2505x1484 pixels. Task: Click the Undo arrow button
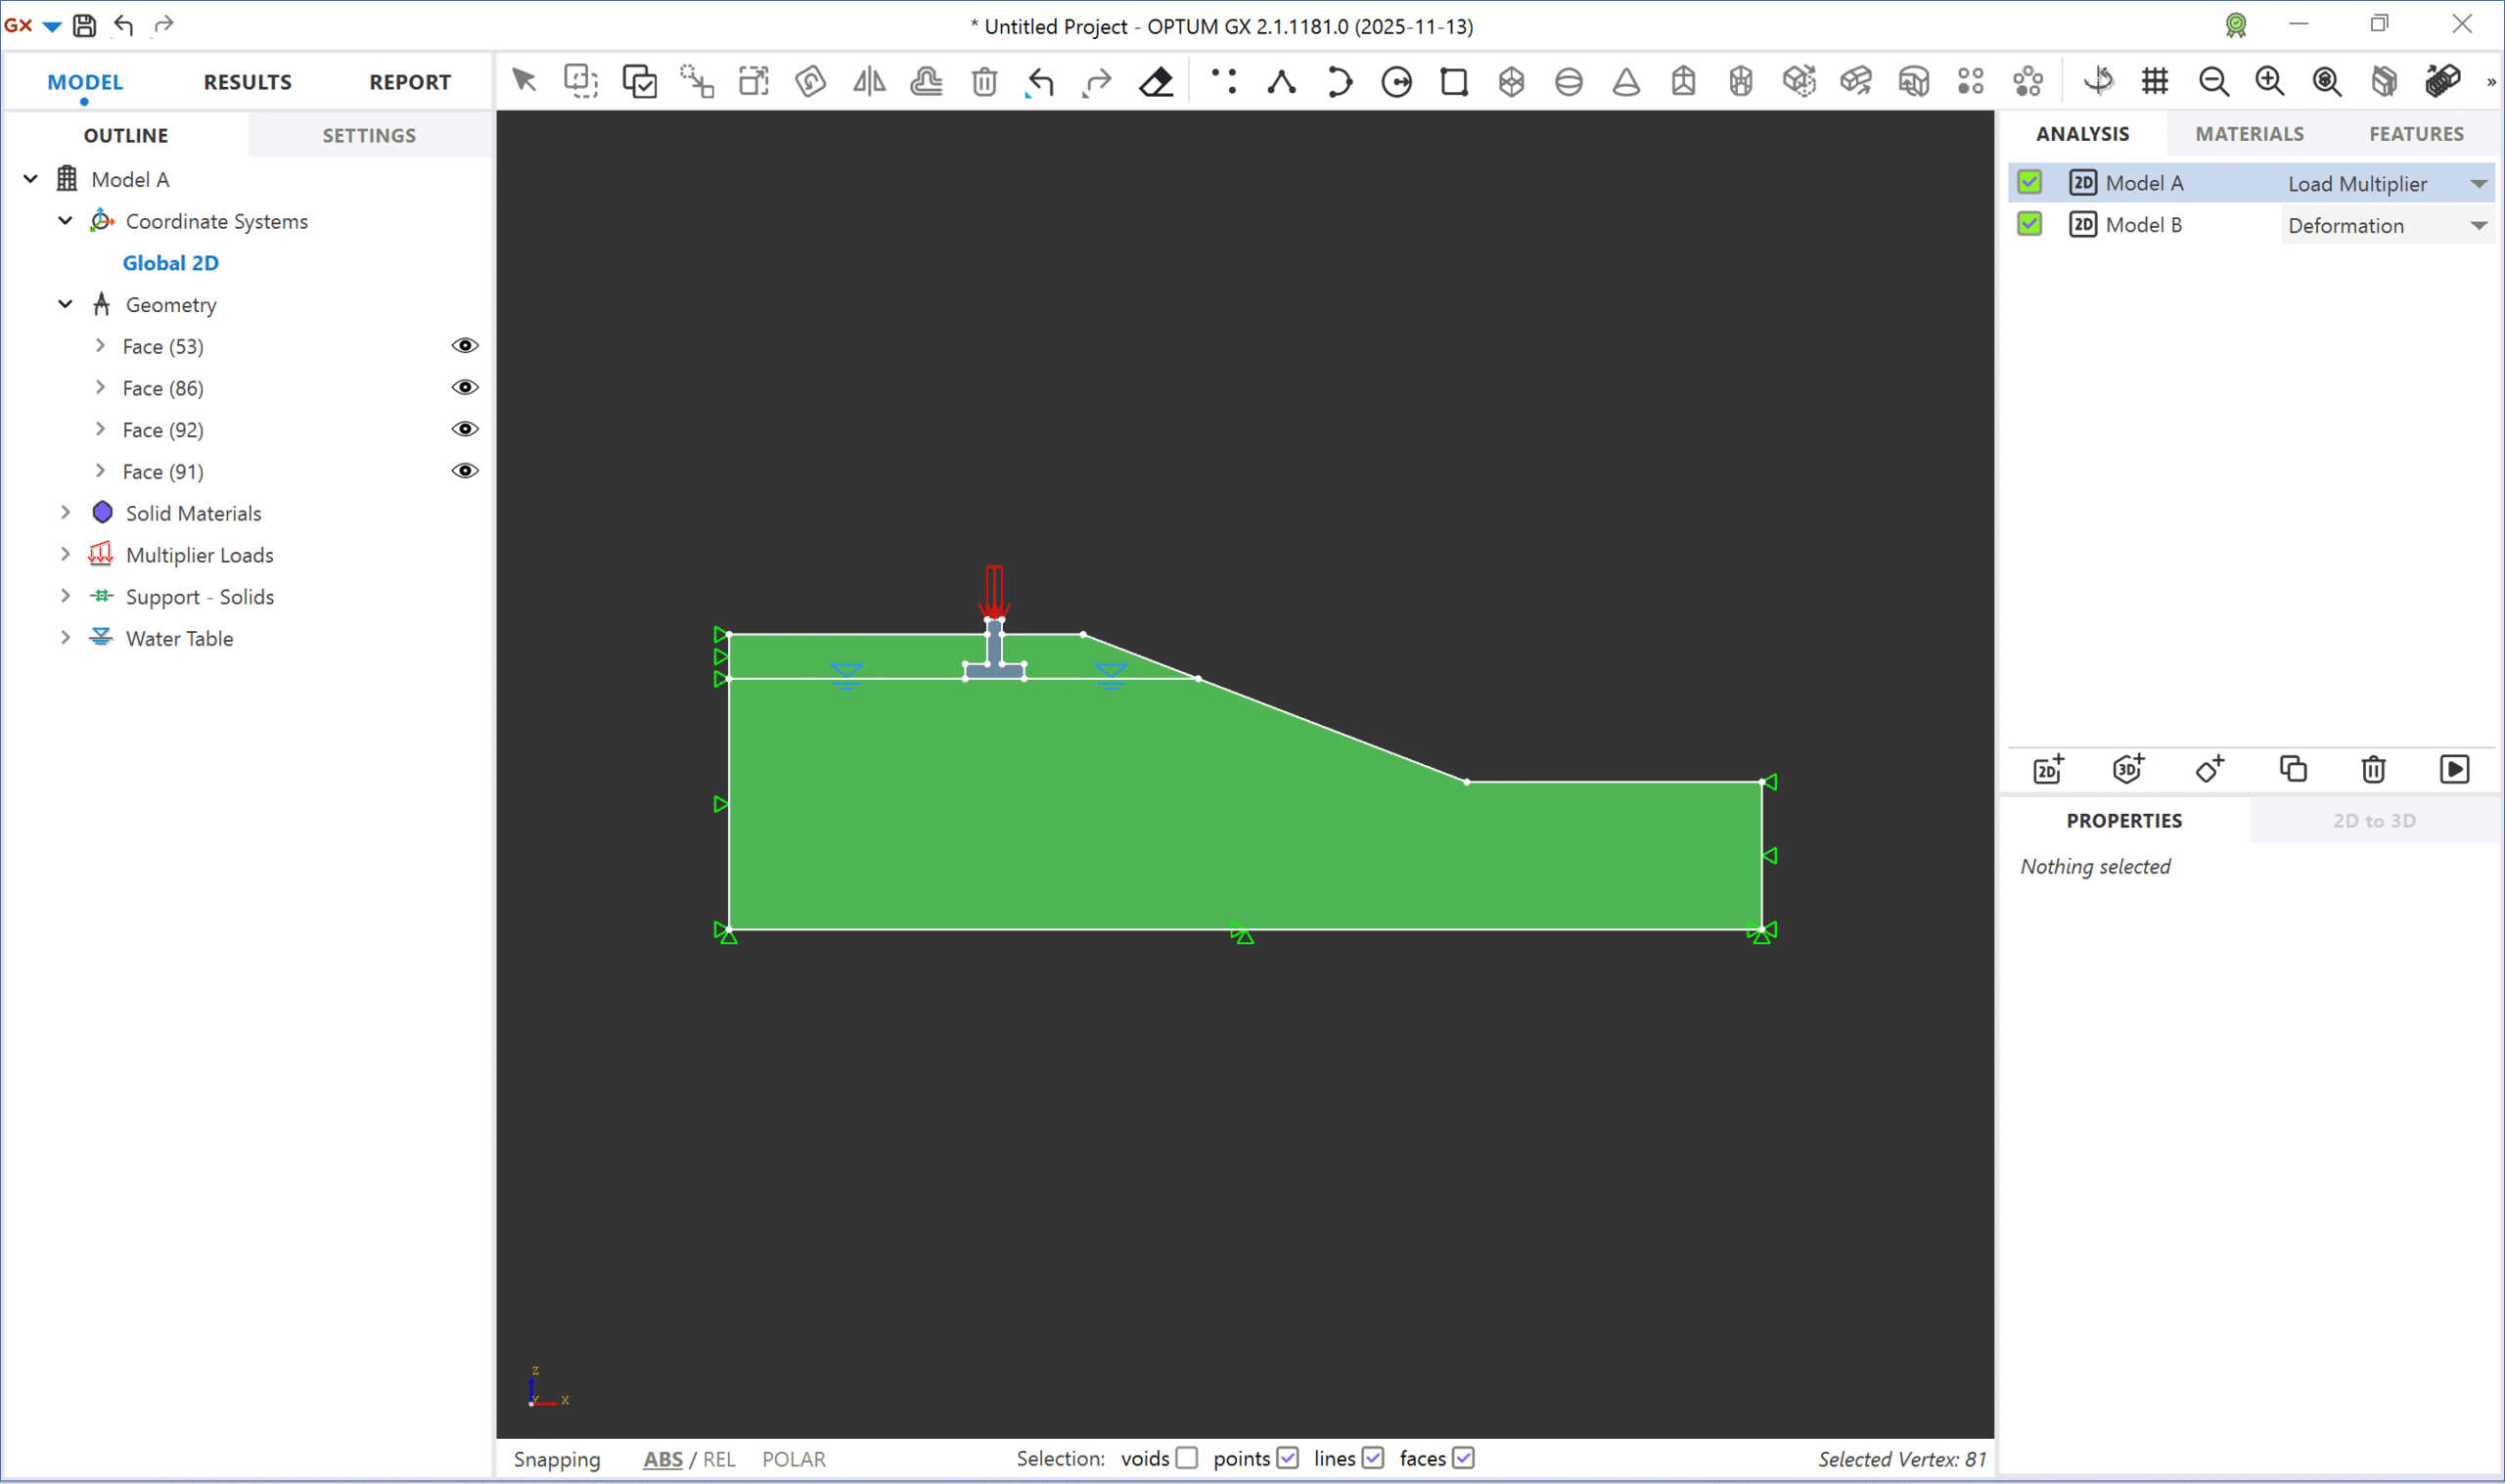pos(1039,82)
